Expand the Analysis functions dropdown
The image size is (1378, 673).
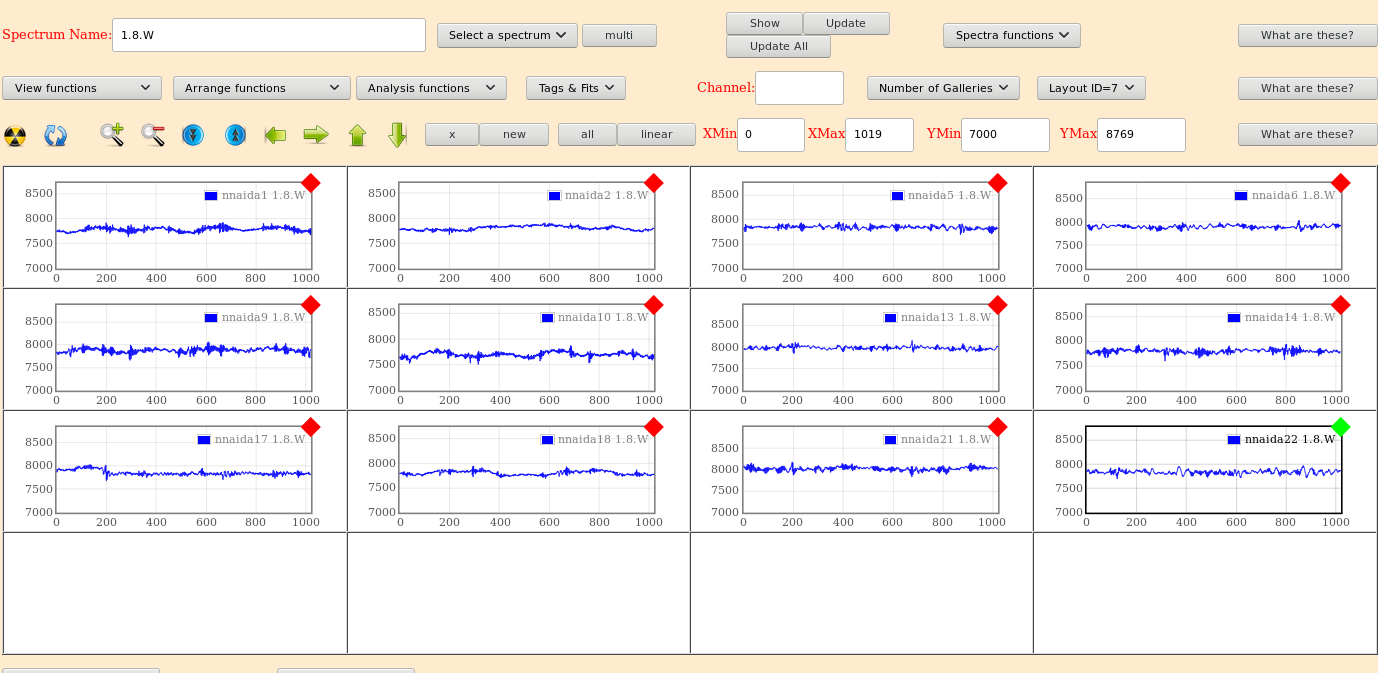[431, 88]
